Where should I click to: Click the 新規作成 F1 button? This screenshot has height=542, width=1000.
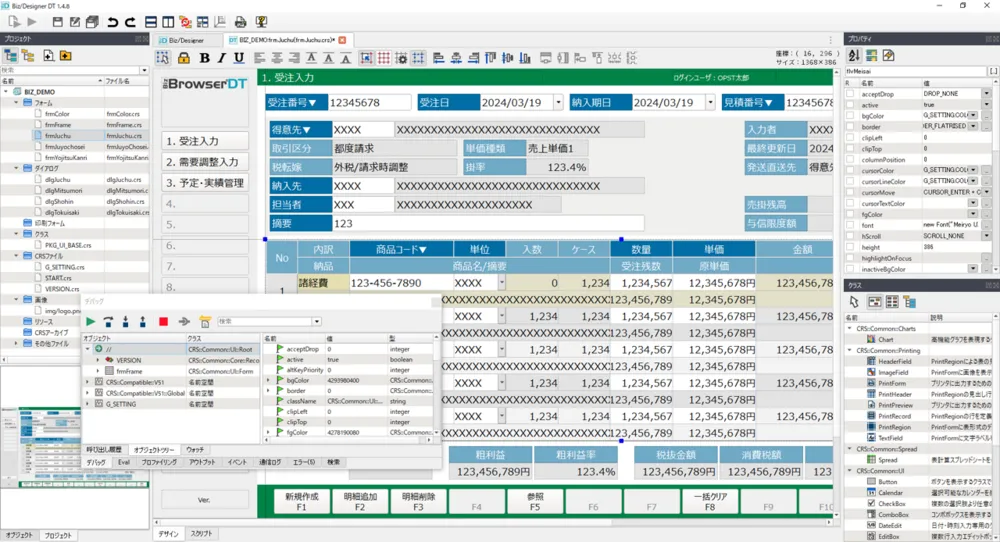pos(301,501)
